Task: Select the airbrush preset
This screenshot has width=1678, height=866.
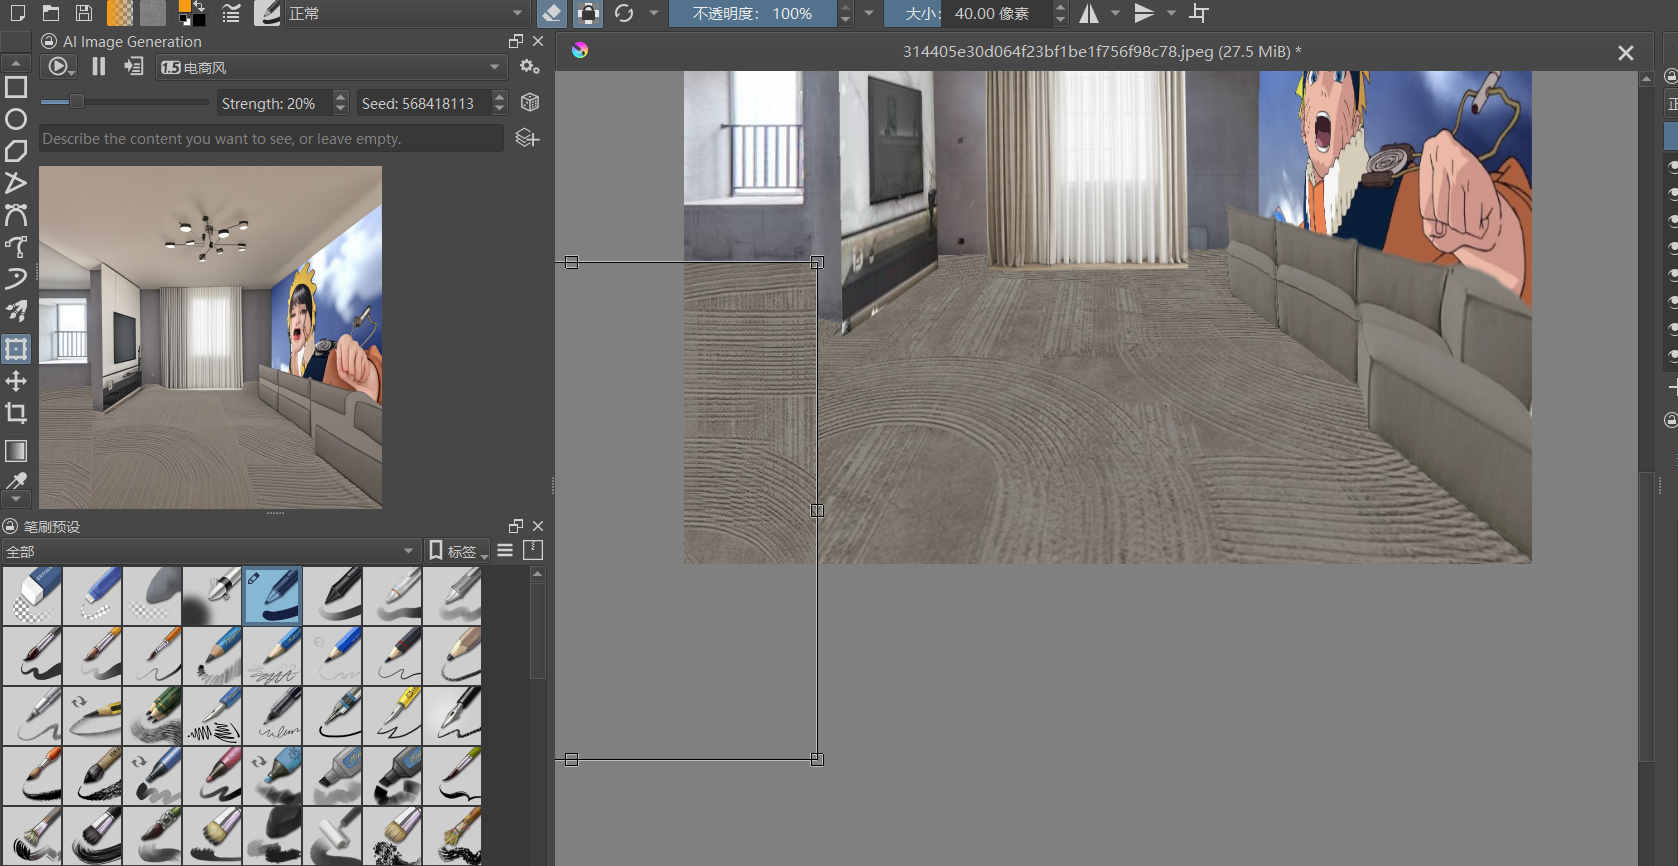Action: point(212,596)
